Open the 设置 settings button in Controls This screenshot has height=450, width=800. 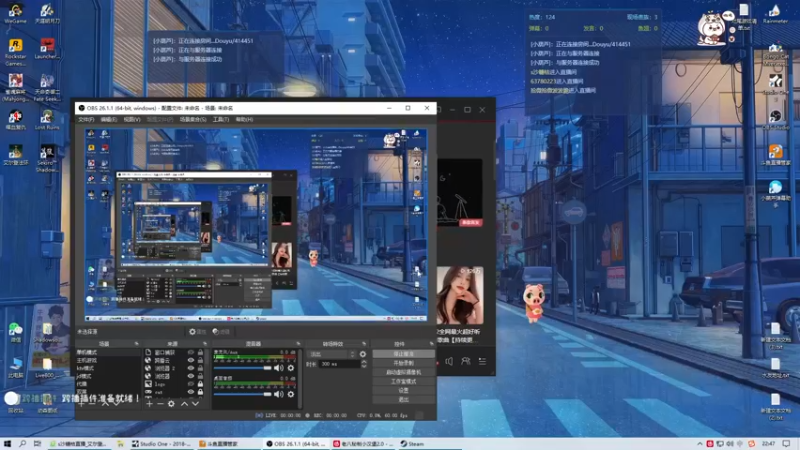point(404,390)
